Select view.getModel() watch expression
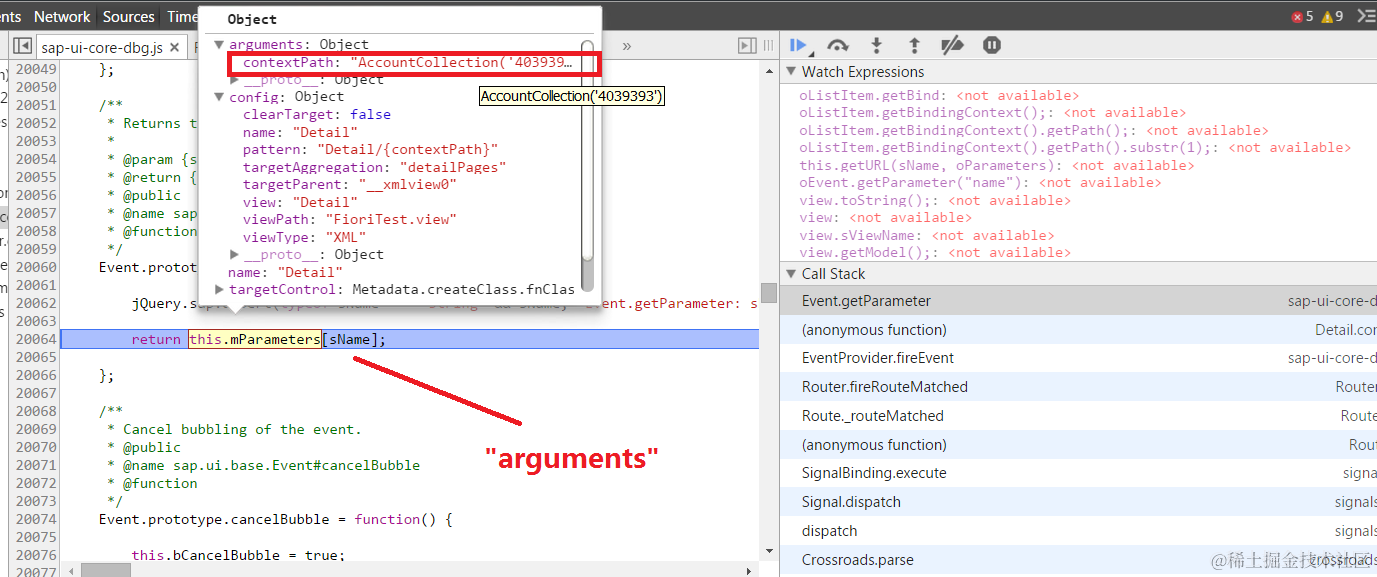Screen dimensions: 1377x577 tap(934, 253)
